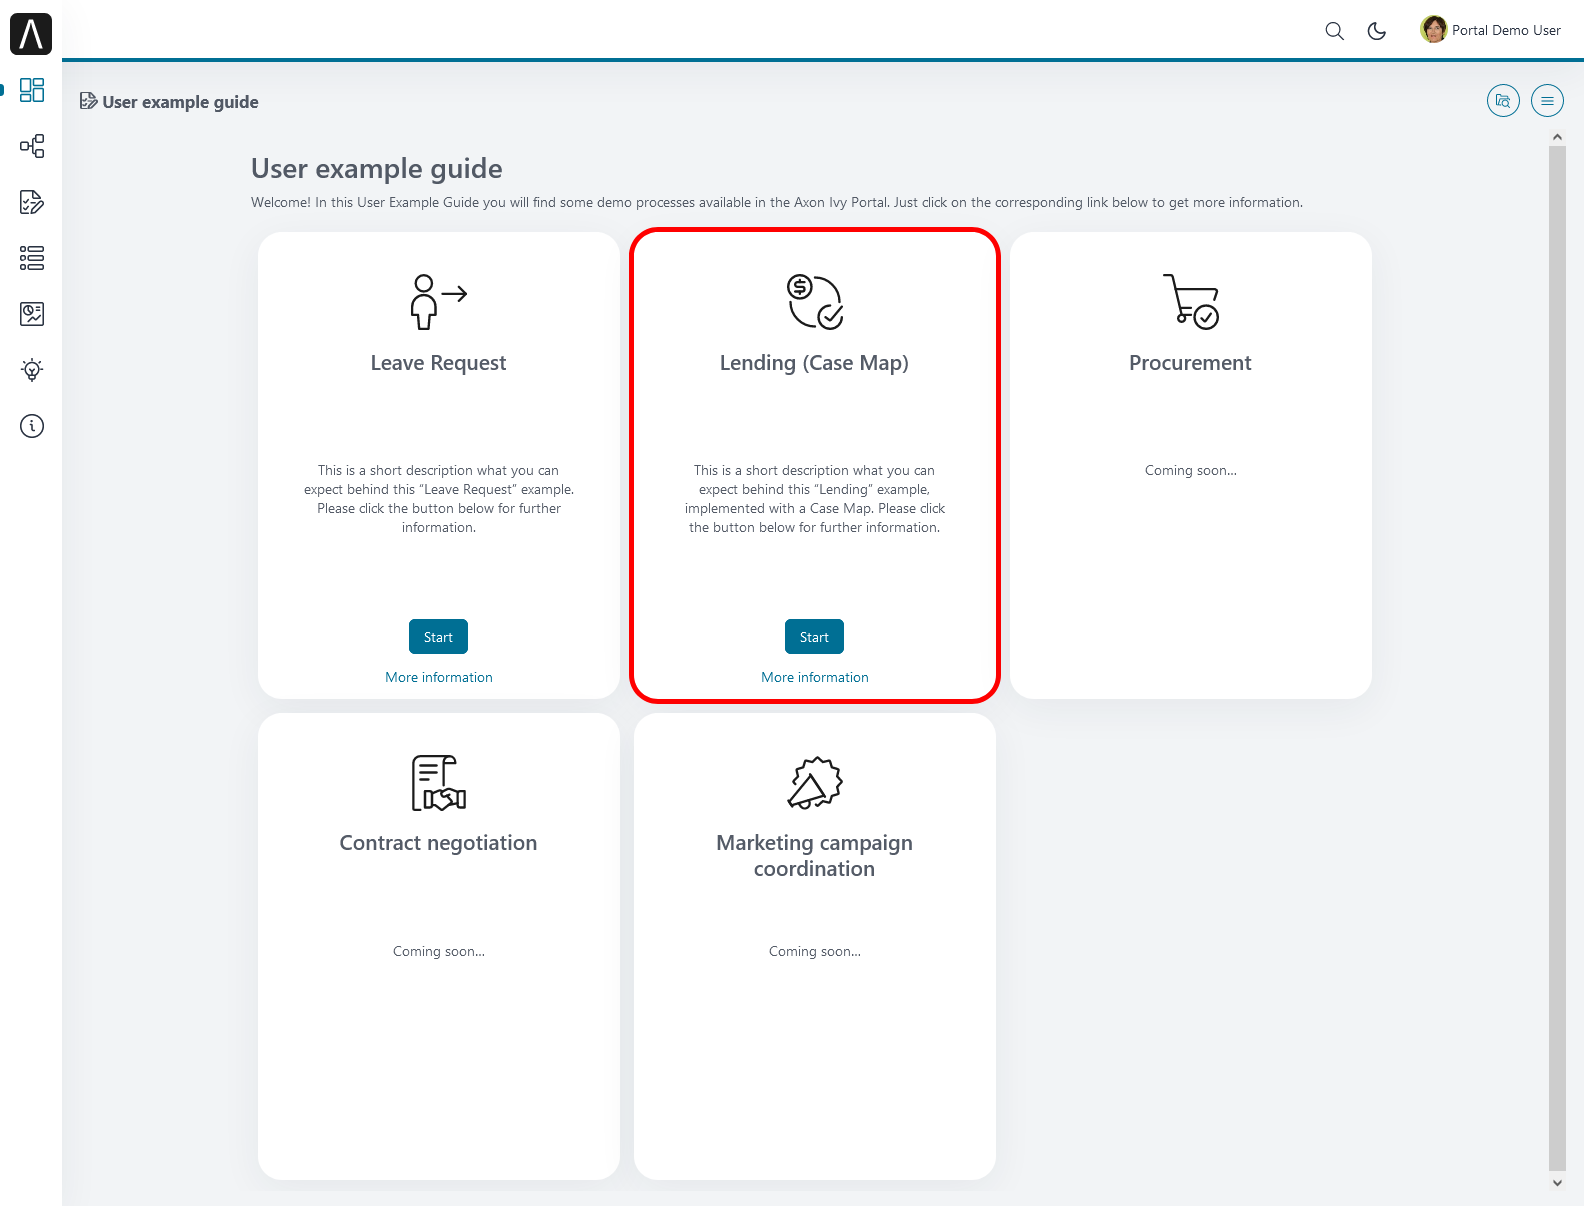Click the lightbulb icon in the sidebar

[x=32, y=370]
